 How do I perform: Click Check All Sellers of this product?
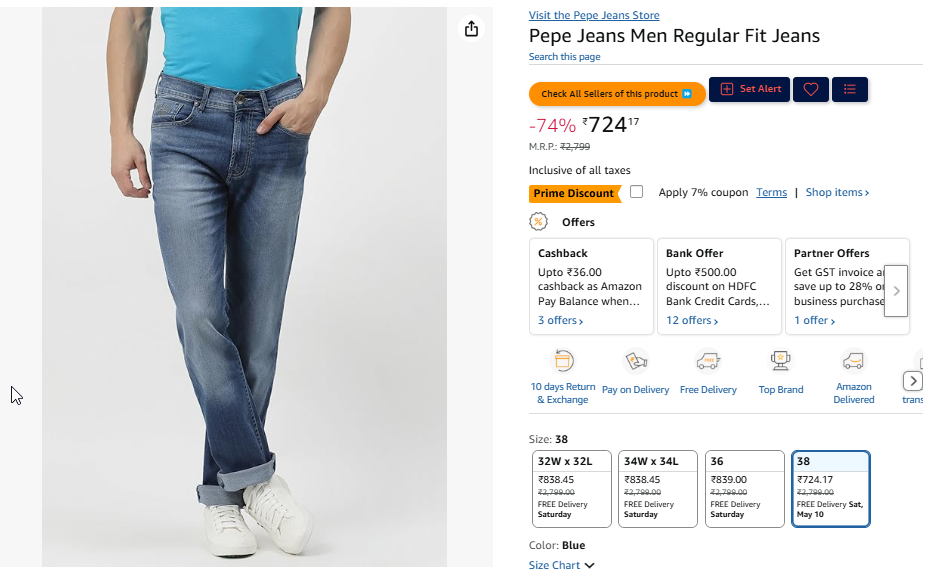(617, 94)
